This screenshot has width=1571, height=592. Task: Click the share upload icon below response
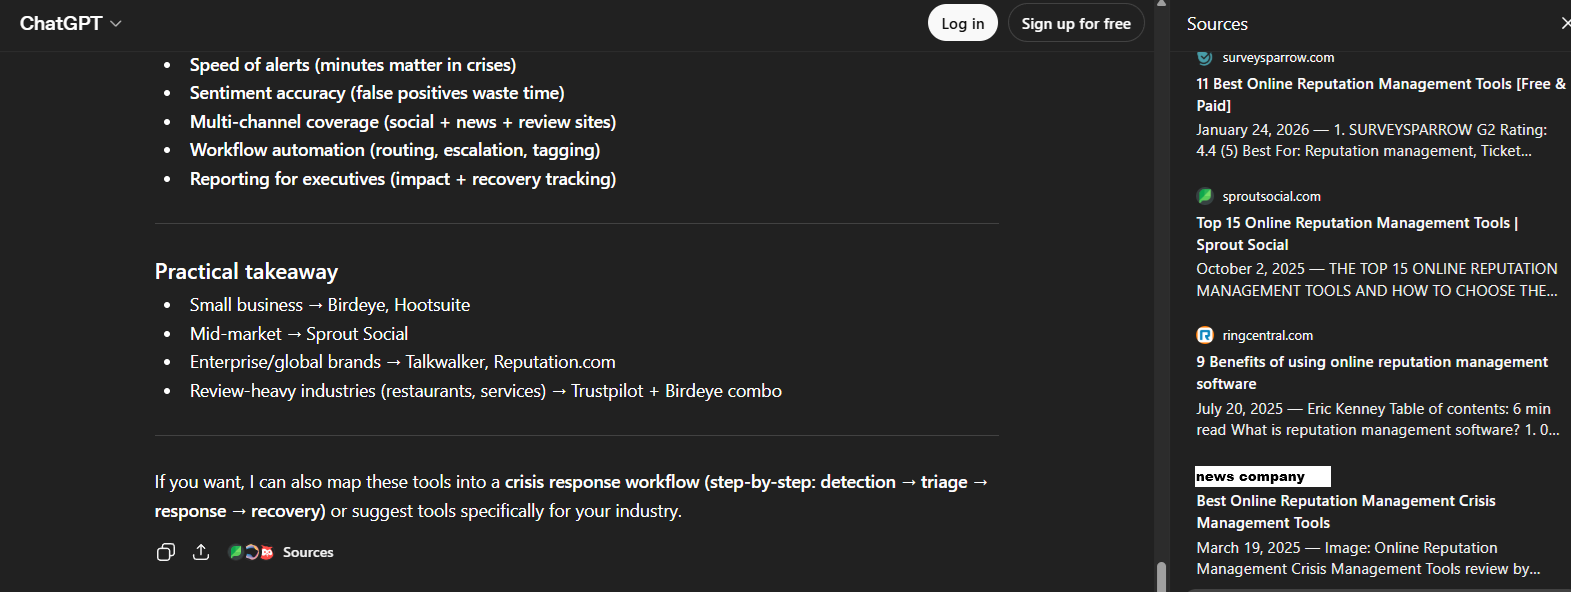[x=201, y=552]
